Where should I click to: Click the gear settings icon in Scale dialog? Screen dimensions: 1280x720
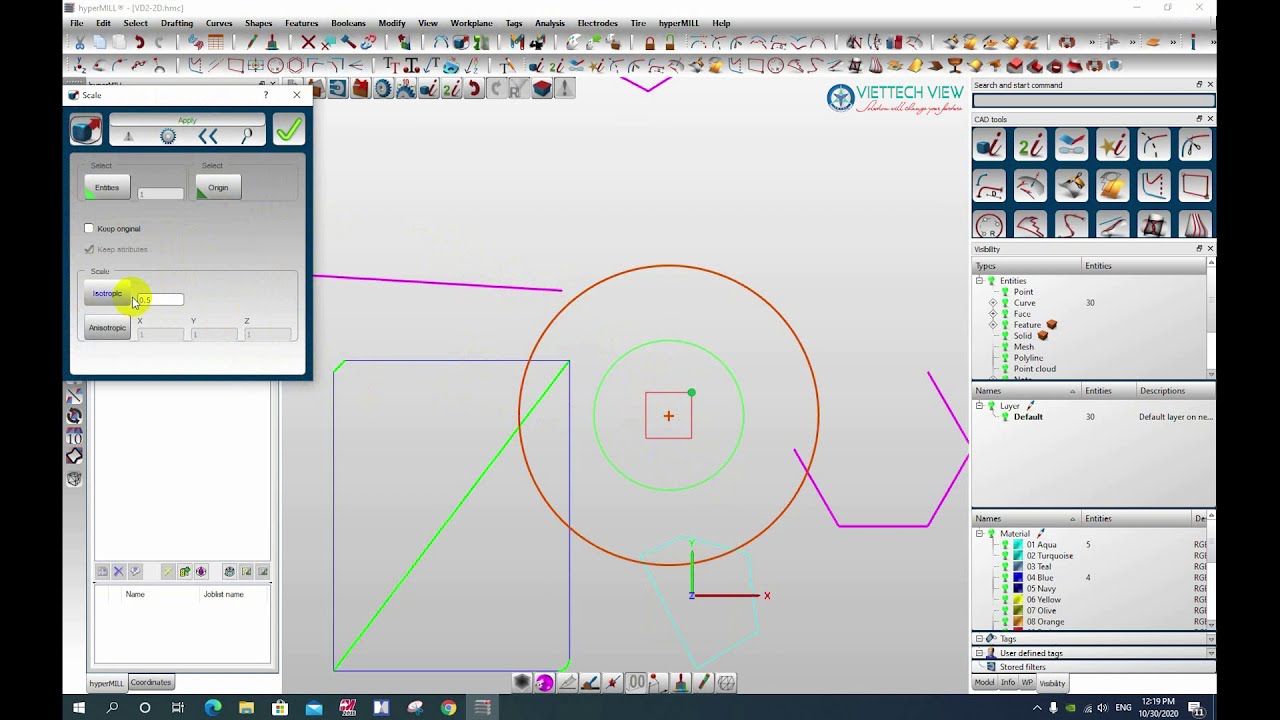pos(168,136)
